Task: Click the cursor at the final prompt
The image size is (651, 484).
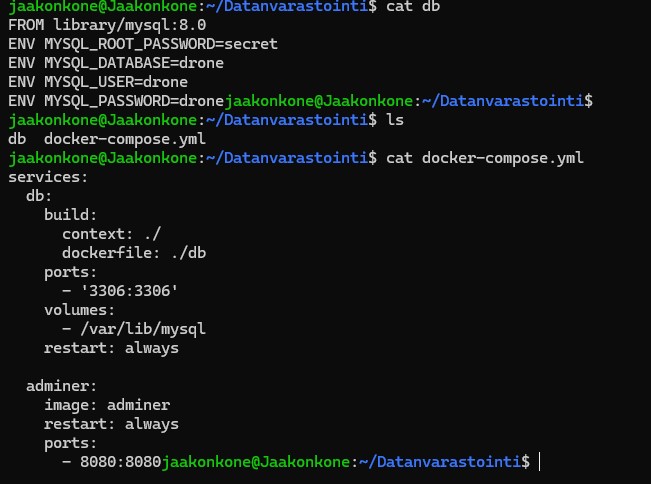Action: (539, 462)
